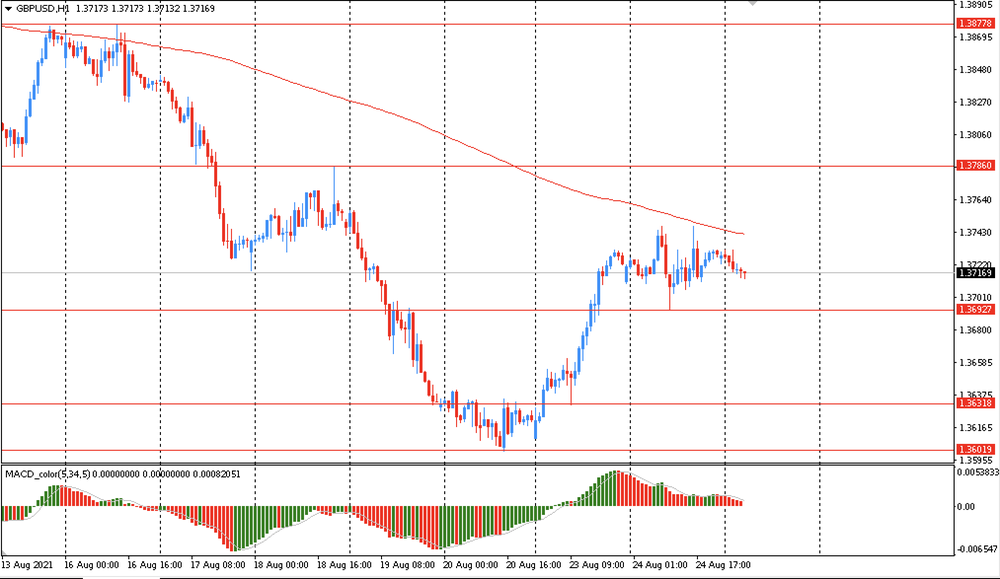Image resolution: width=1000 pixels, height=579 pixels.
Task: Click the 16 Aug 16:00 time label
Action: point(154,565)
